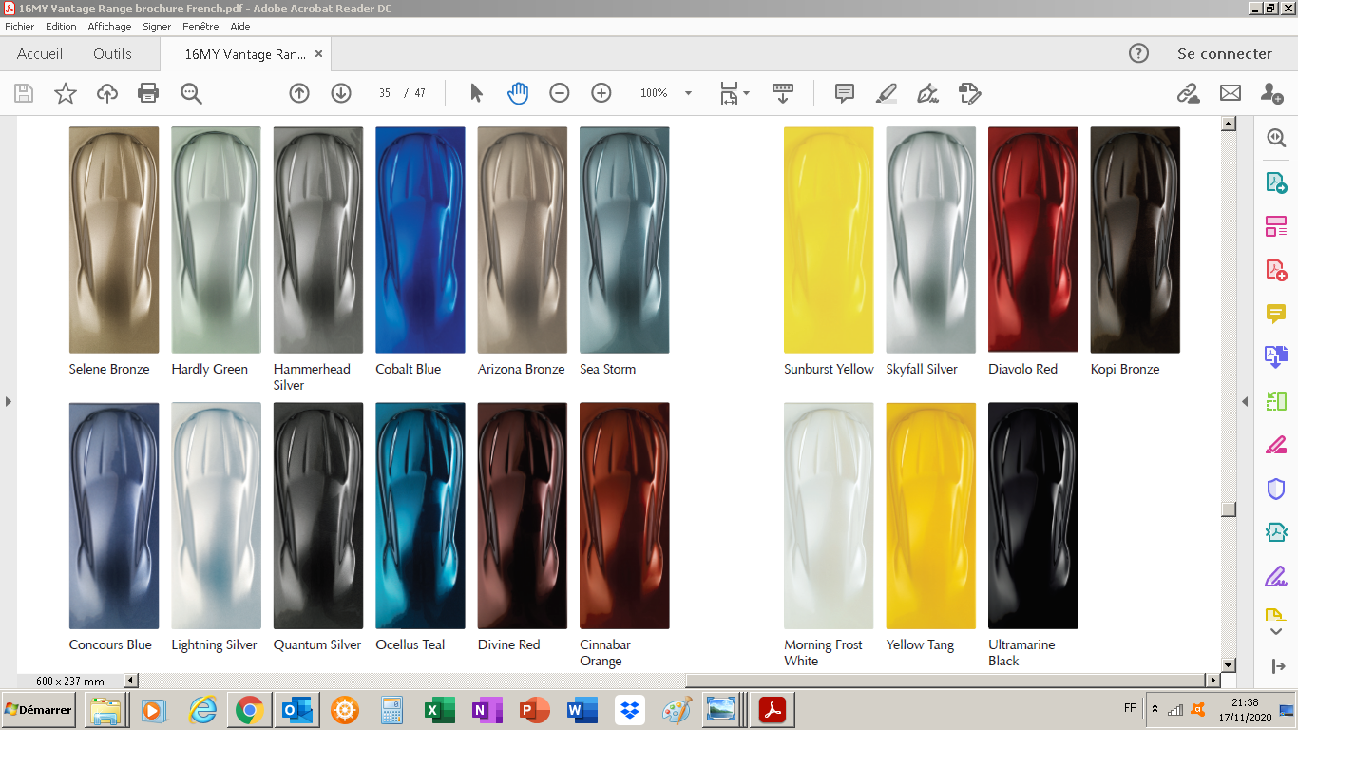This screenshot has width=1366, height=768.
Task: Go to the next page
Action: click(x=341, y=93)
